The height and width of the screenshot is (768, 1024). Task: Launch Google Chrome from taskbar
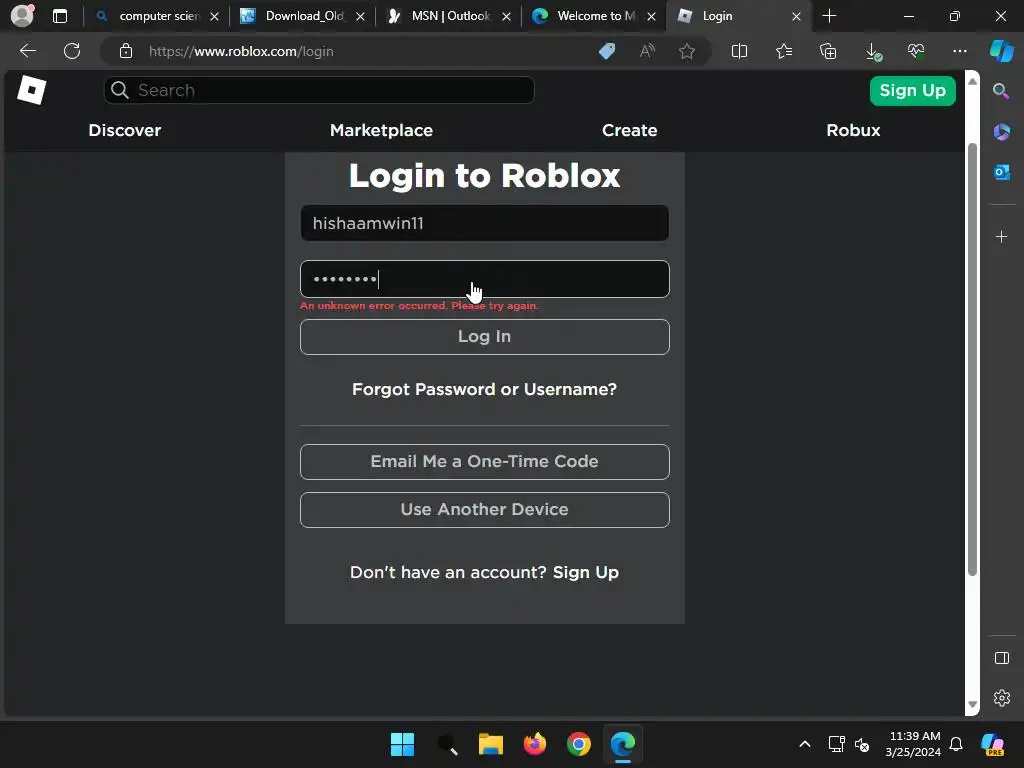[x=579, y=744]
